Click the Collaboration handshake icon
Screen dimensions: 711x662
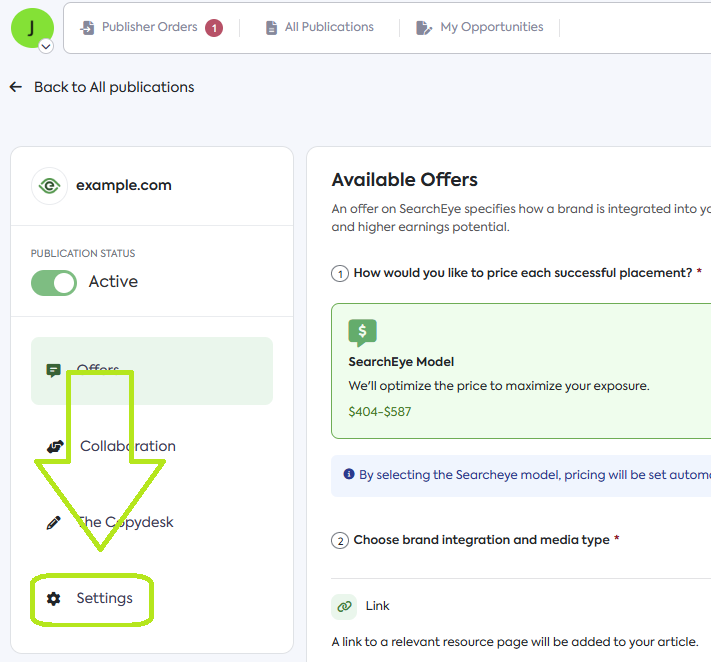(54, 446)
